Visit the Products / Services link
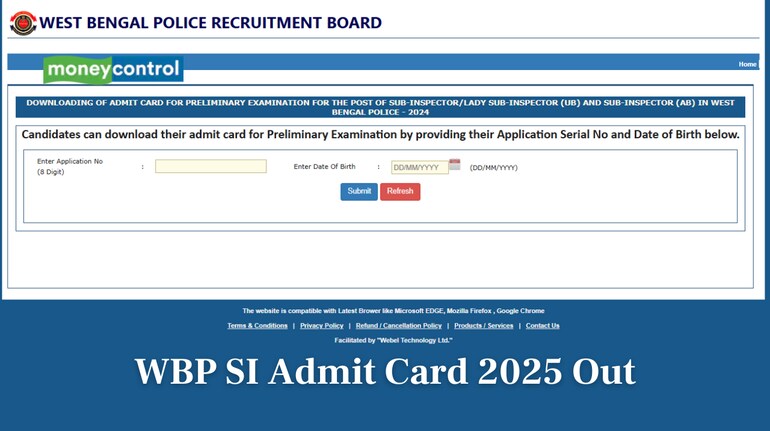 [483, 326]
